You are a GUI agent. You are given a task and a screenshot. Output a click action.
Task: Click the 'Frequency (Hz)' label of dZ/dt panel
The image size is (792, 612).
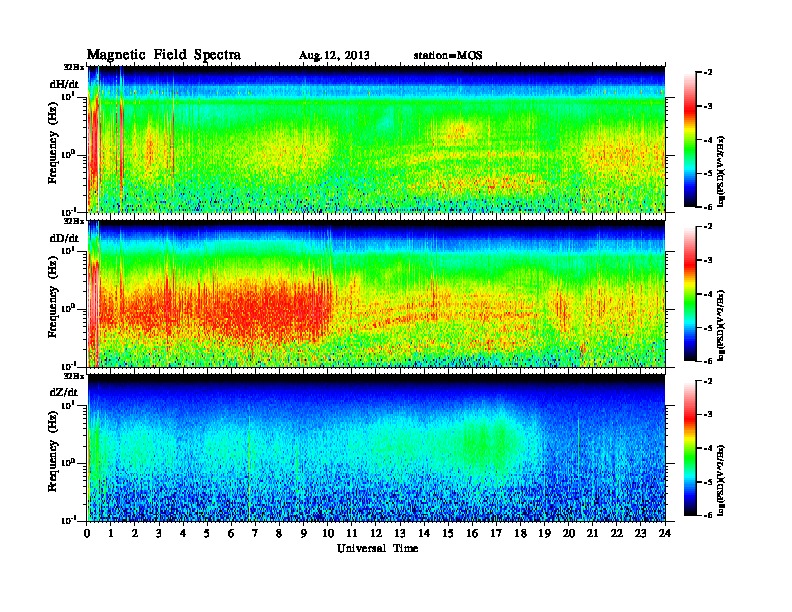point(53,452)
